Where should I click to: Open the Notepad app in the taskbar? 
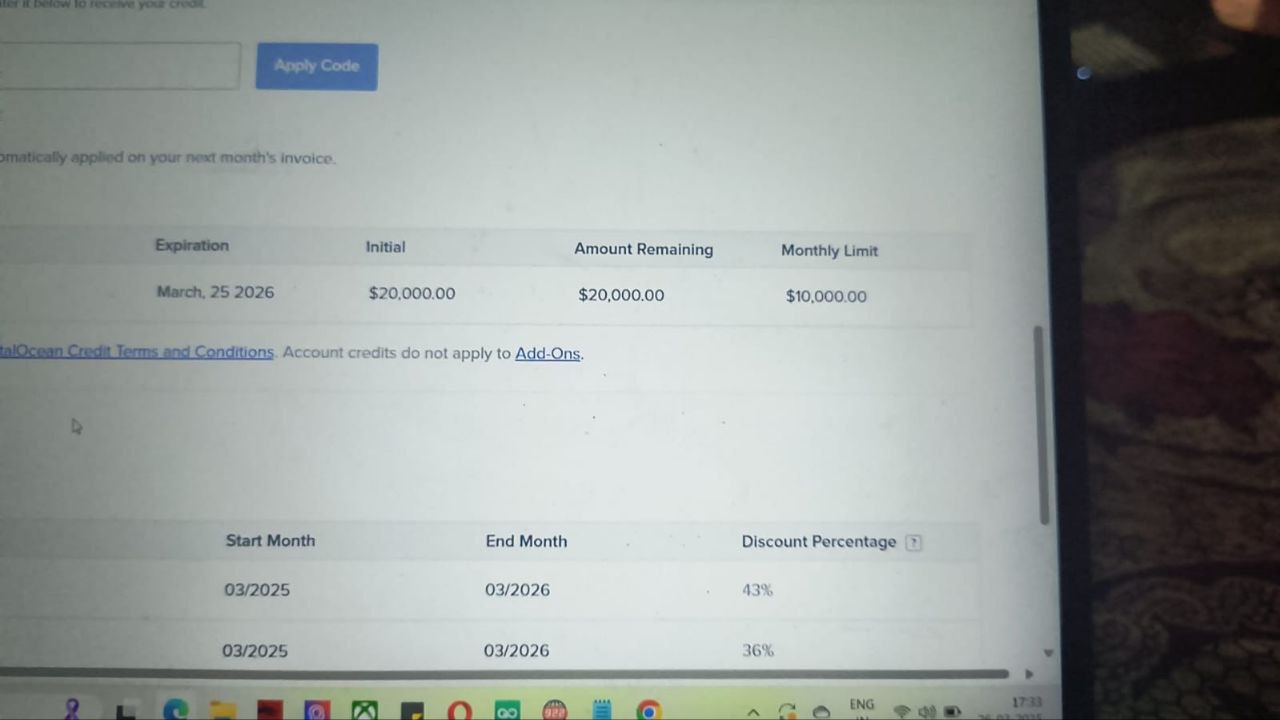click(601, 710)
